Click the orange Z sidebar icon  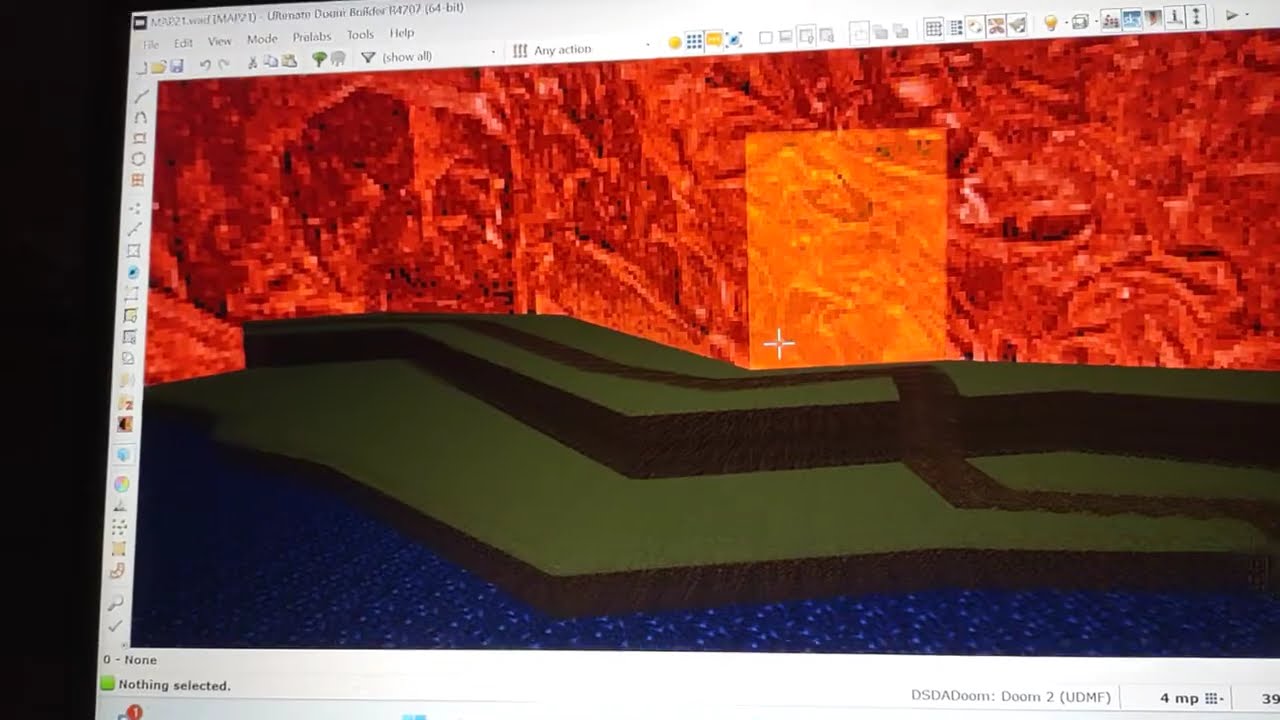127,404
